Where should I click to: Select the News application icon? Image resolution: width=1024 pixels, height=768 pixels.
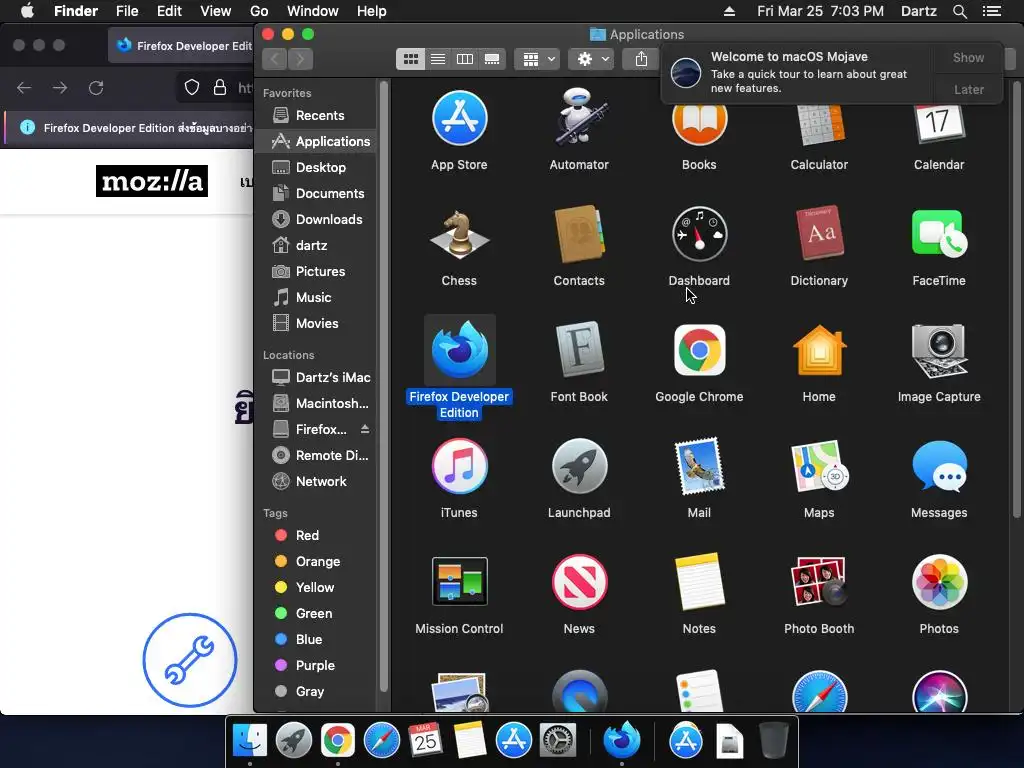[x=579, y=581]
